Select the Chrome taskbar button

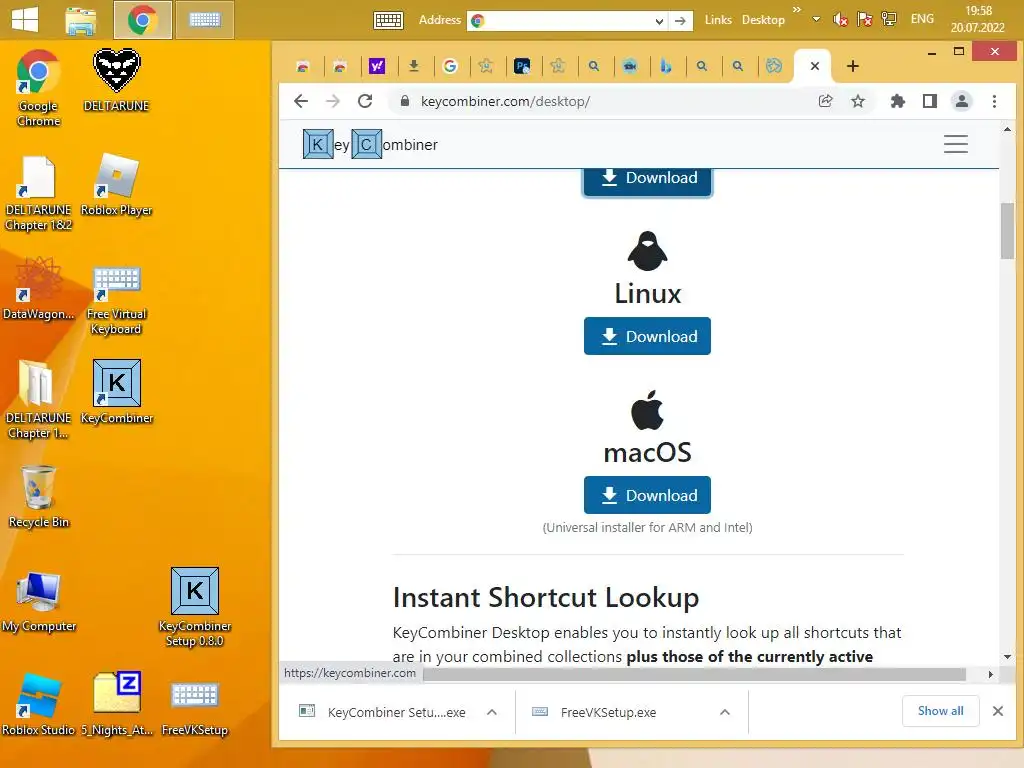(142, 20)
